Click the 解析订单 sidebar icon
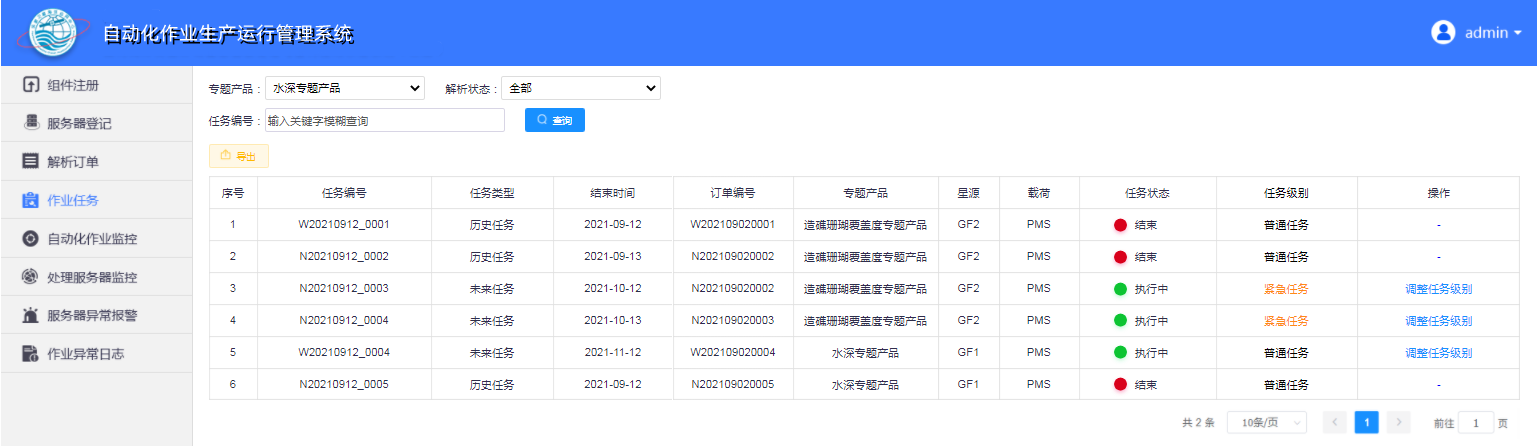The width and height of the screenshot is (1538, 446). coord(31,161)
